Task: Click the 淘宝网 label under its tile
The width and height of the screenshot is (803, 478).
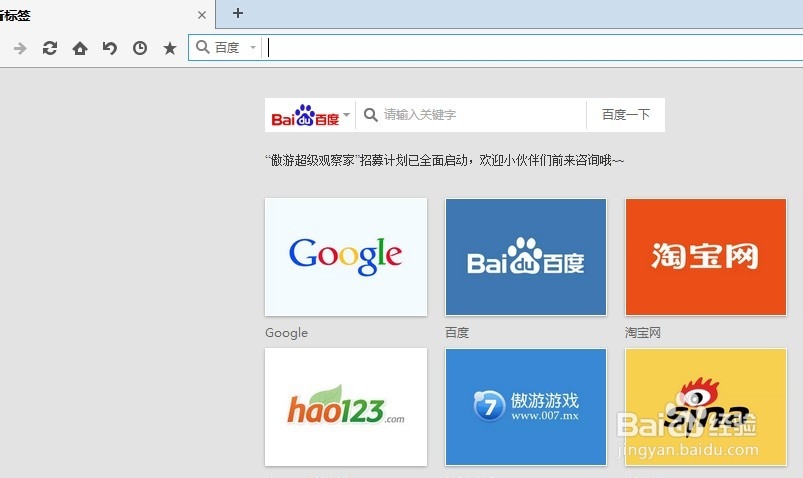Action: tap(642, 333)
